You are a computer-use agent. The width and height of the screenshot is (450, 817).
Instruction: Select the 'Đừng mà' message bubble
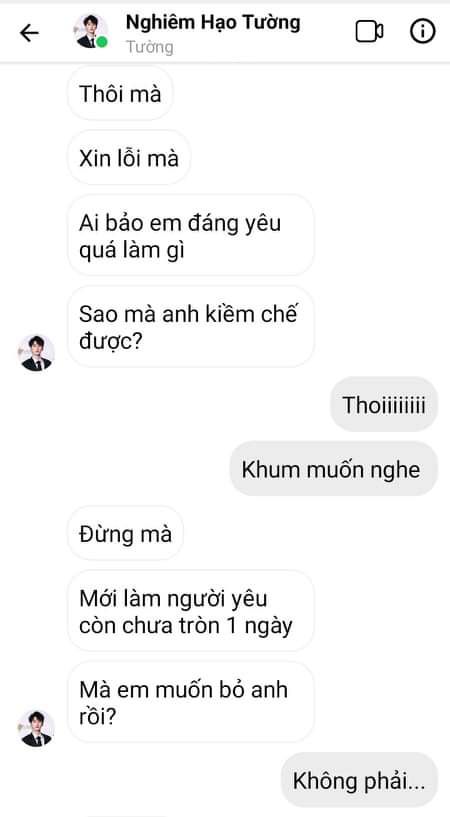tap(126, 534)
